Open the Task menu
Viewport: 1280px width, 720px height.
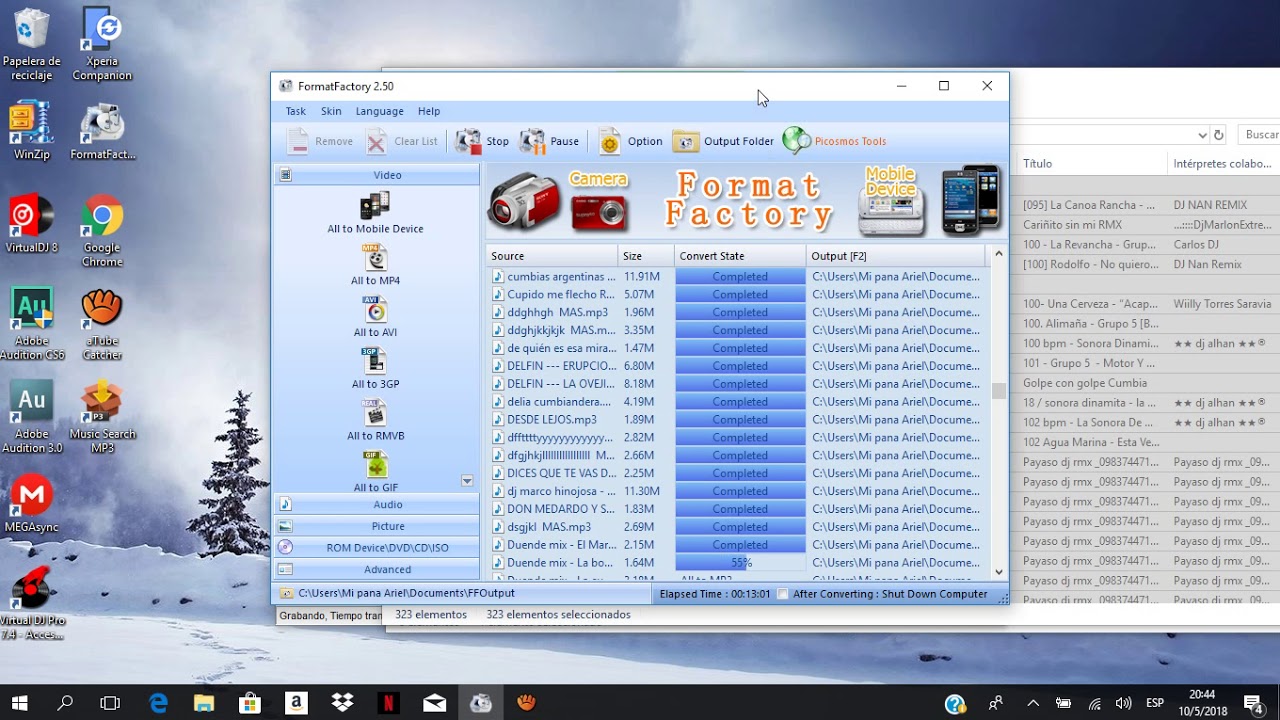coord(296,111)
